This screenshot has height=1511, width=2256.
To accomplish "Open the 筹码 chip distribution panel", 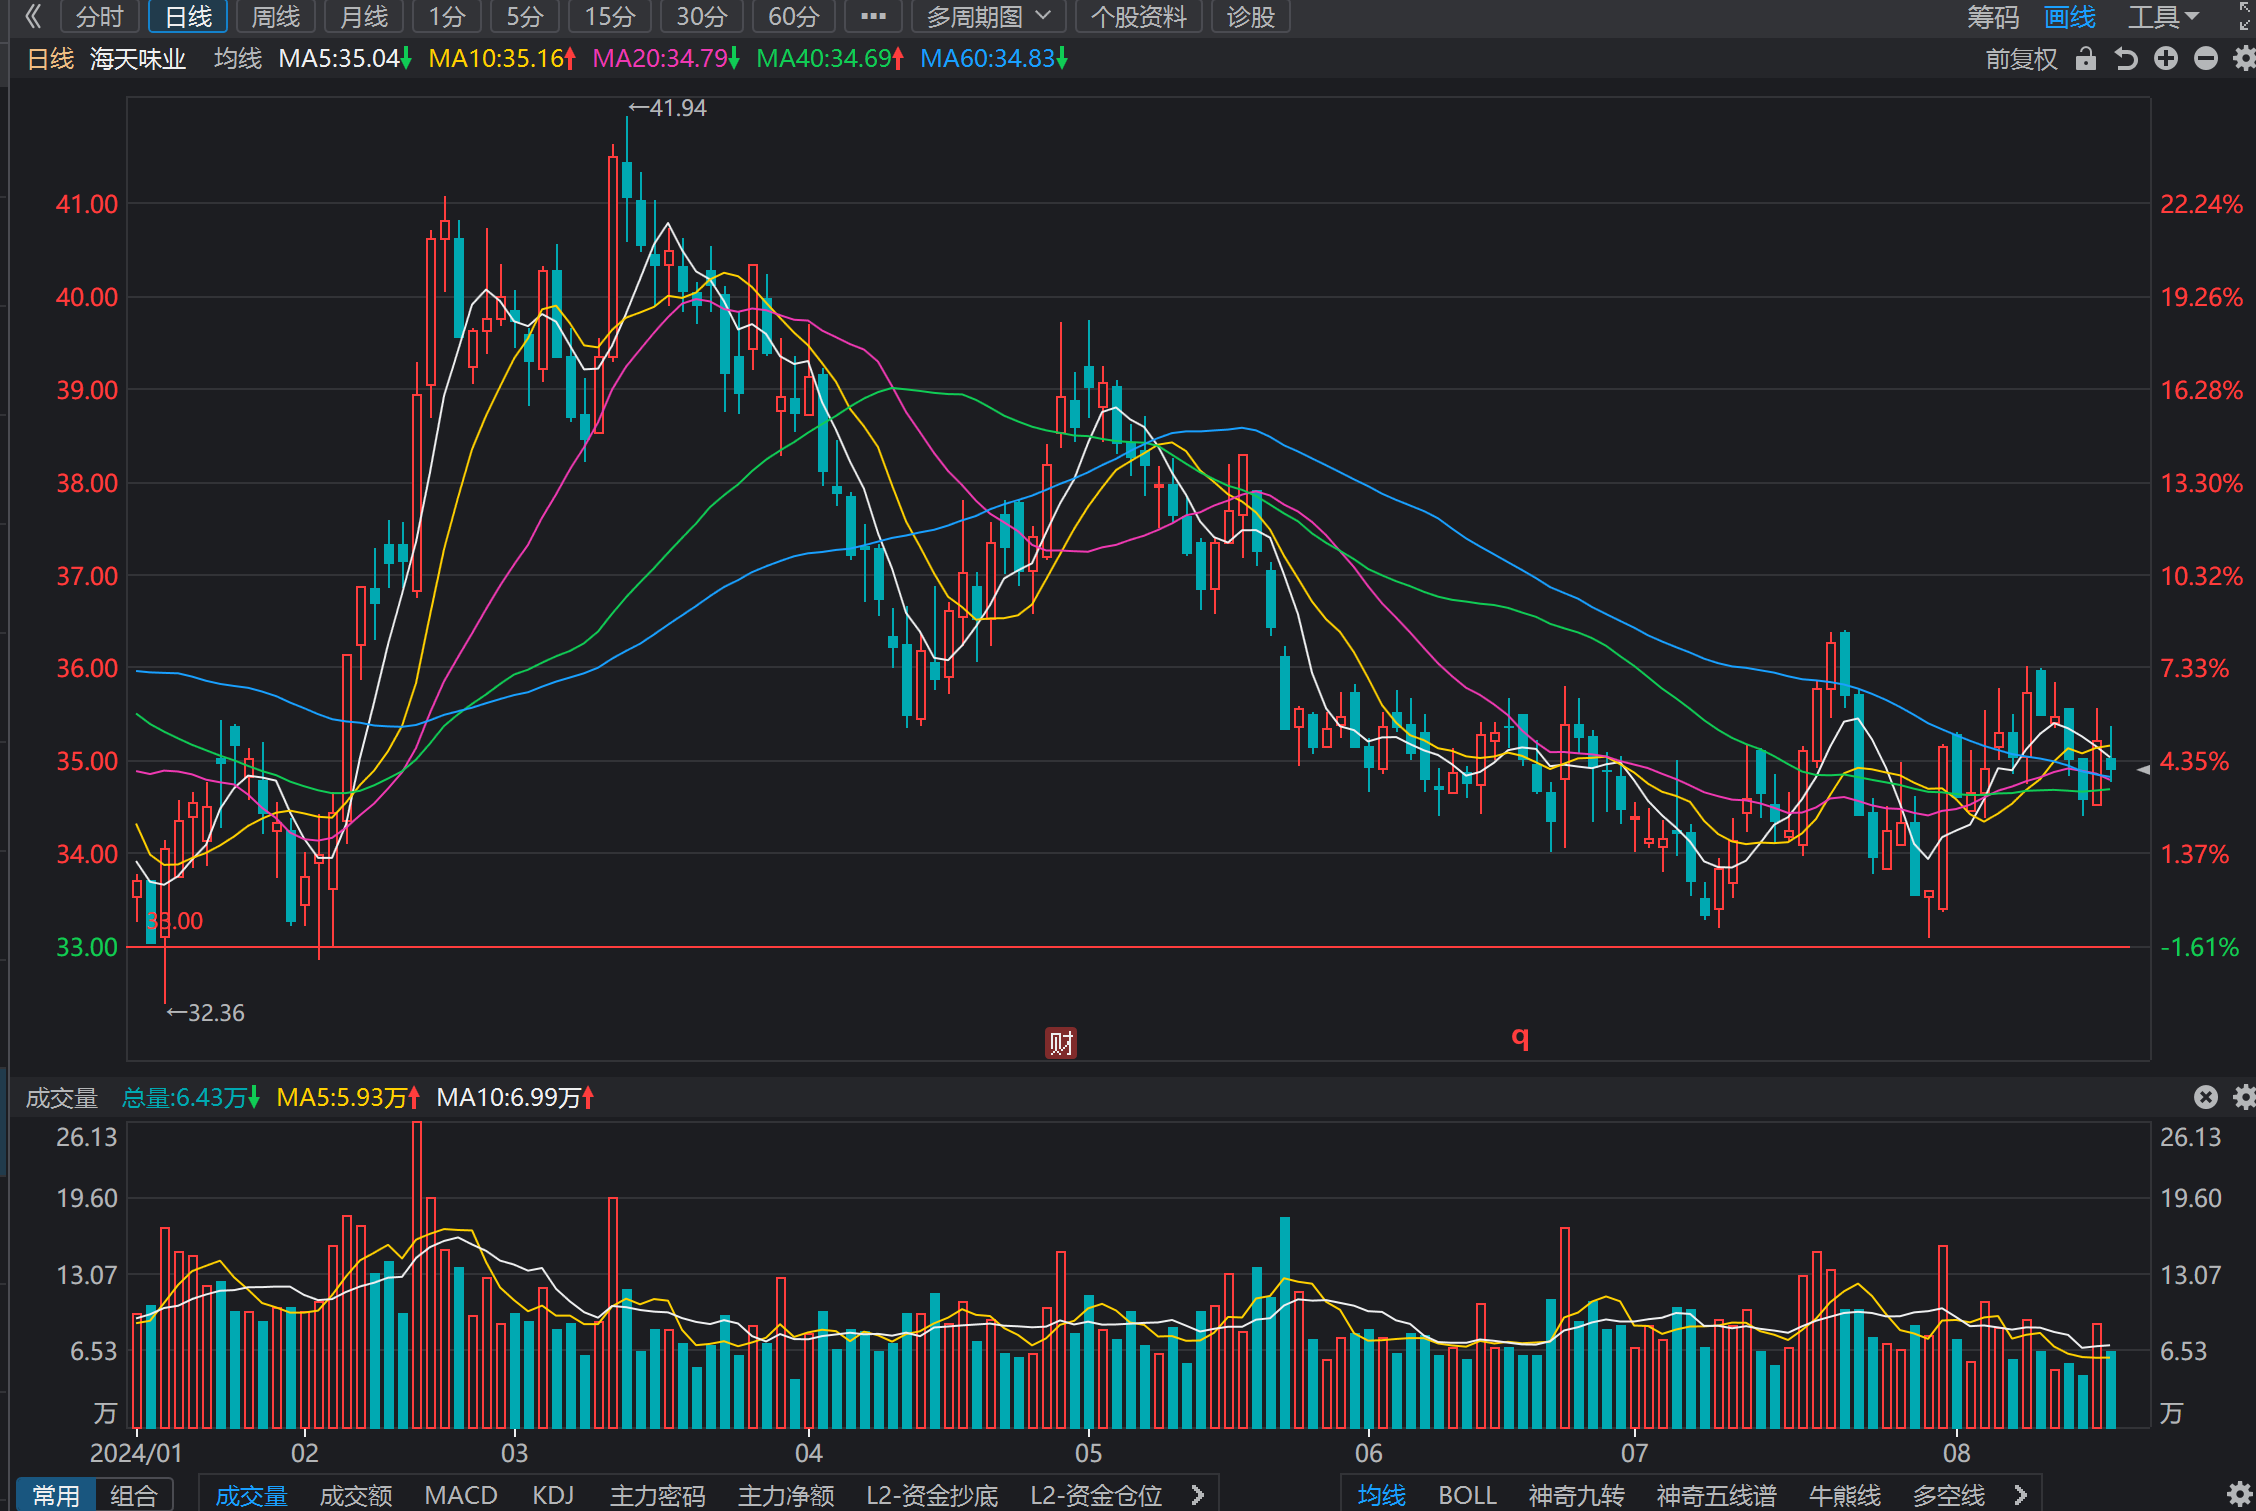I will [1993, 17].
